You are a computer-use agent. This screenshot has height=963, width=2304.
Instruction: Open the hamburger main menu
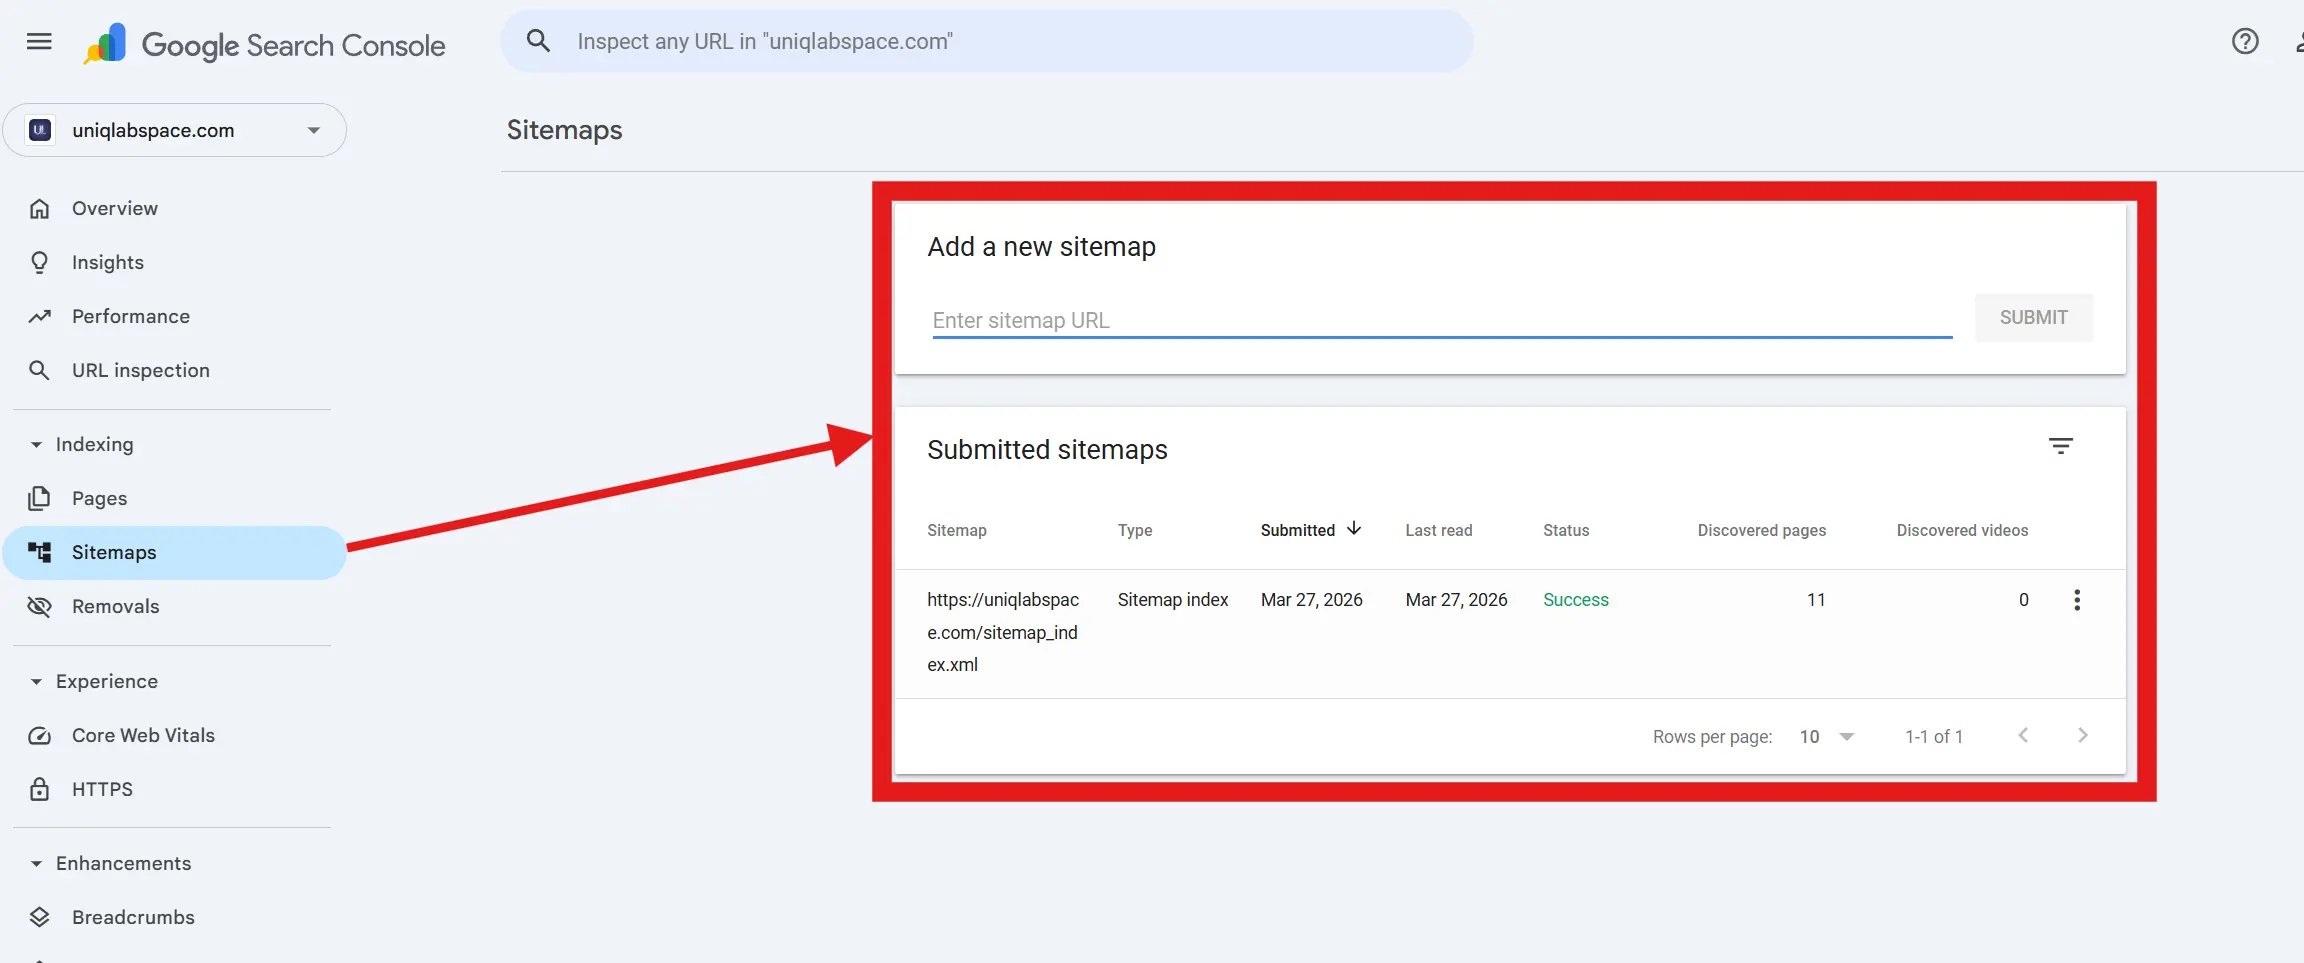coord(39,42)
